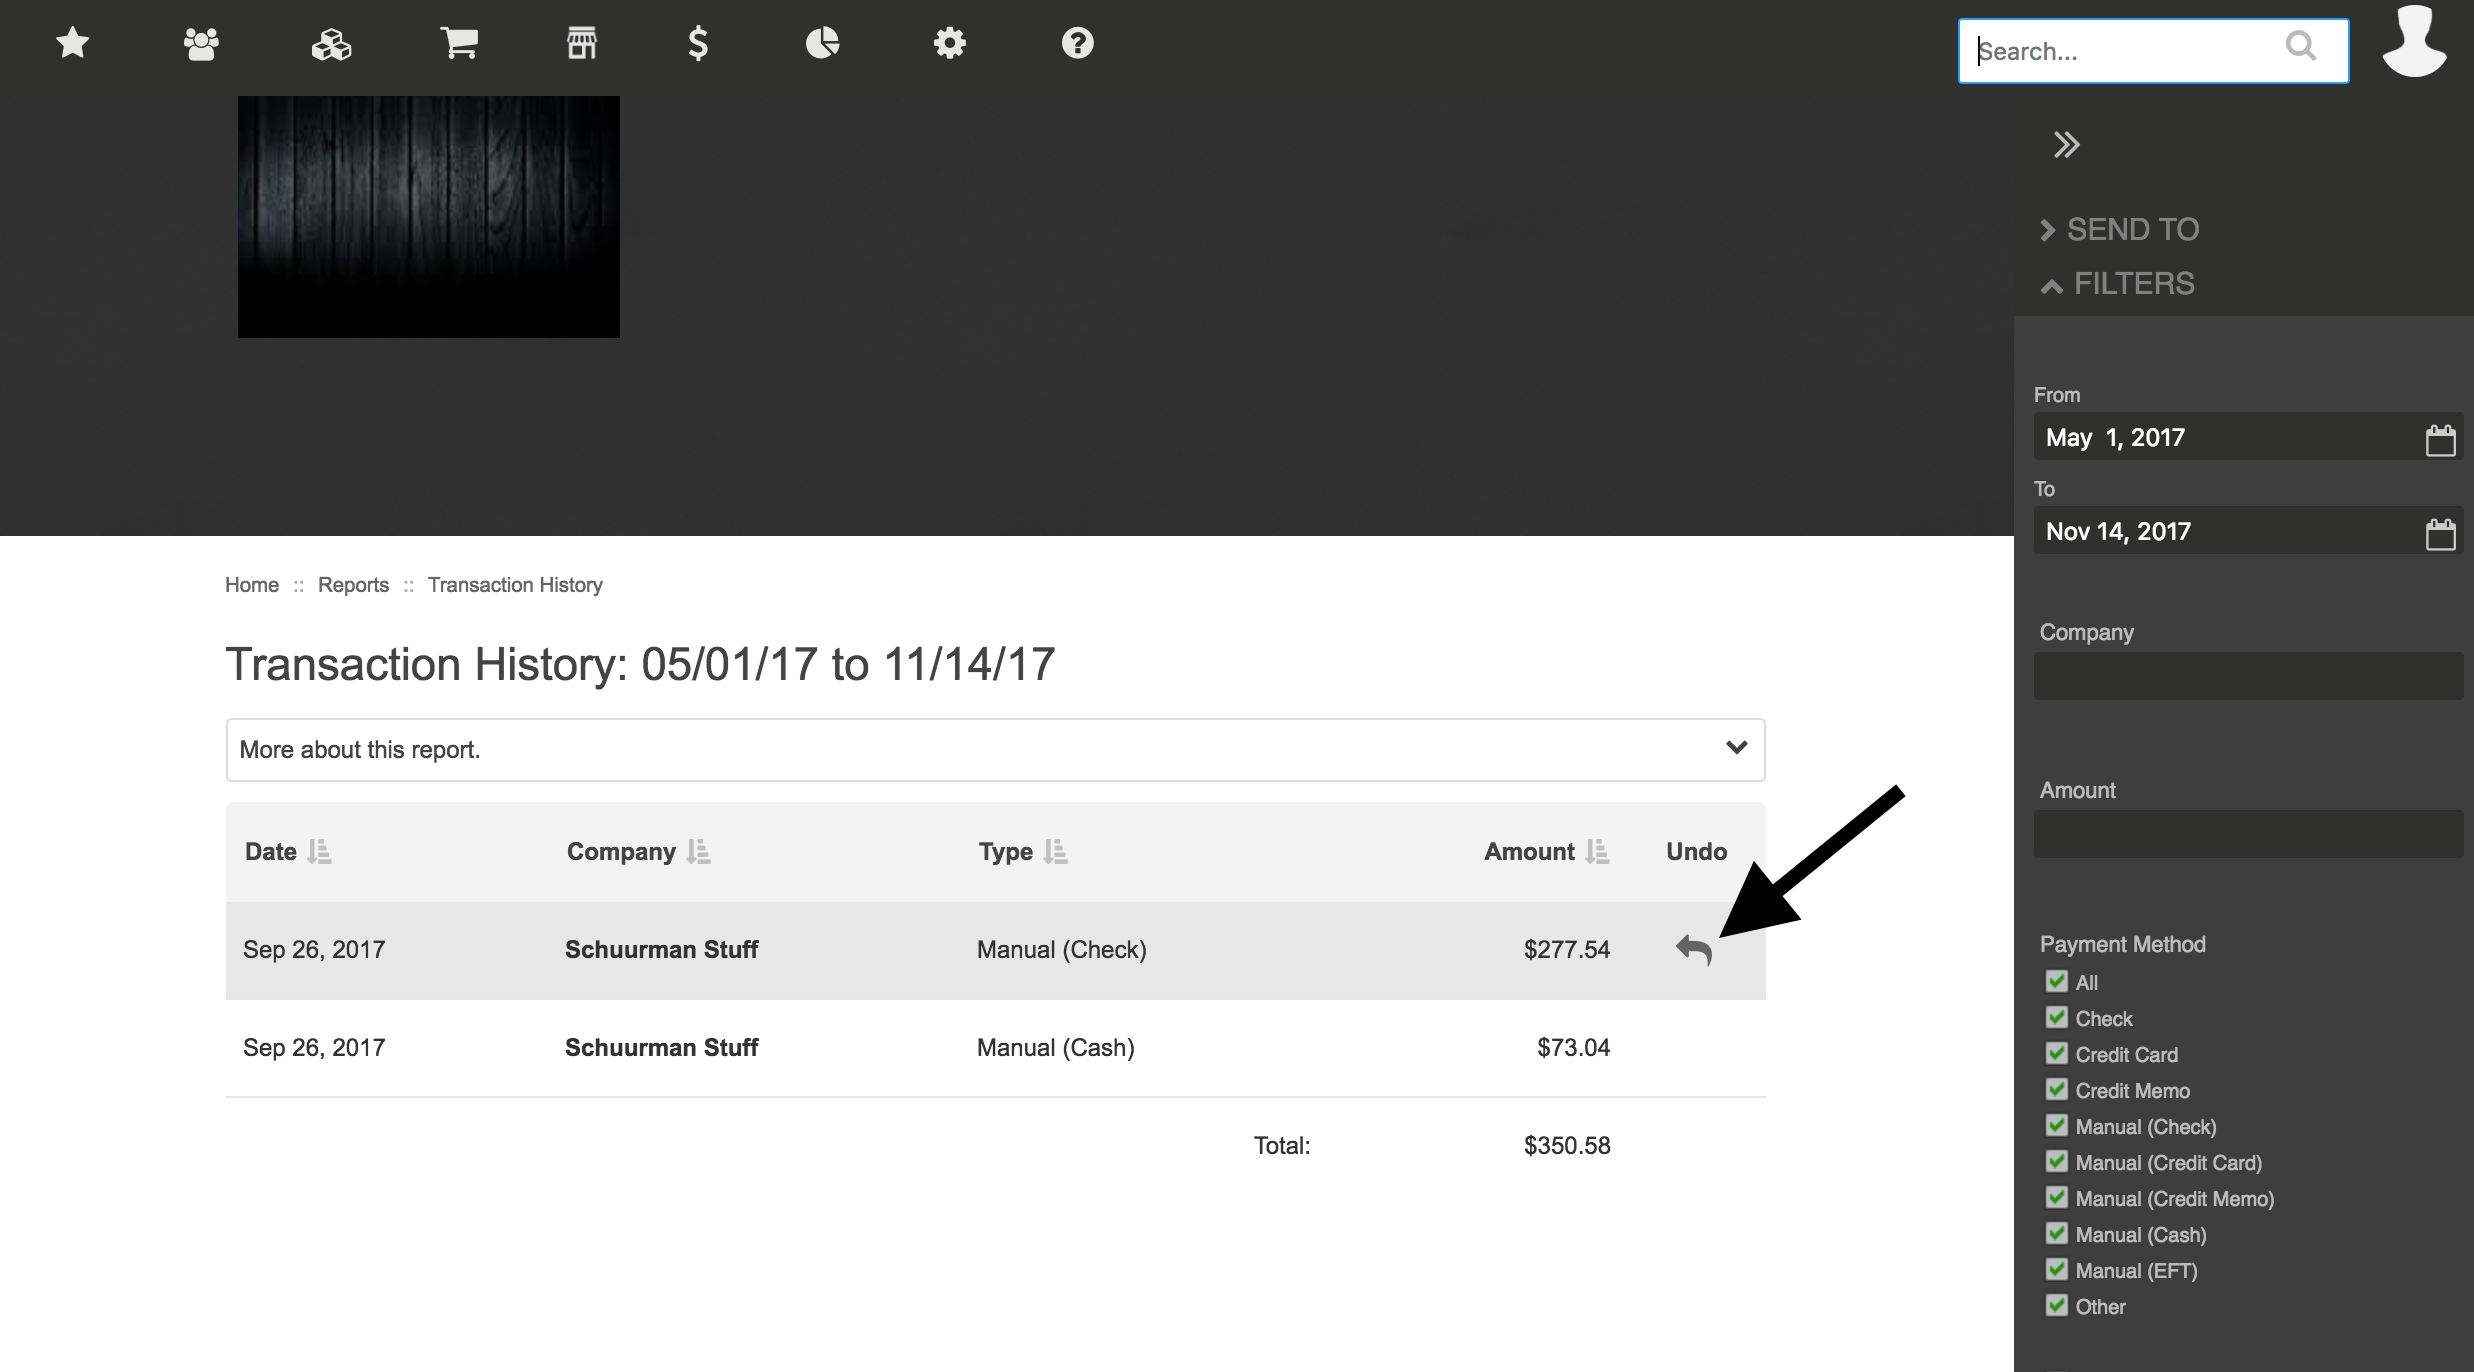Toggle off the Manual (Cash) payment filter

pos(2054,1233)
